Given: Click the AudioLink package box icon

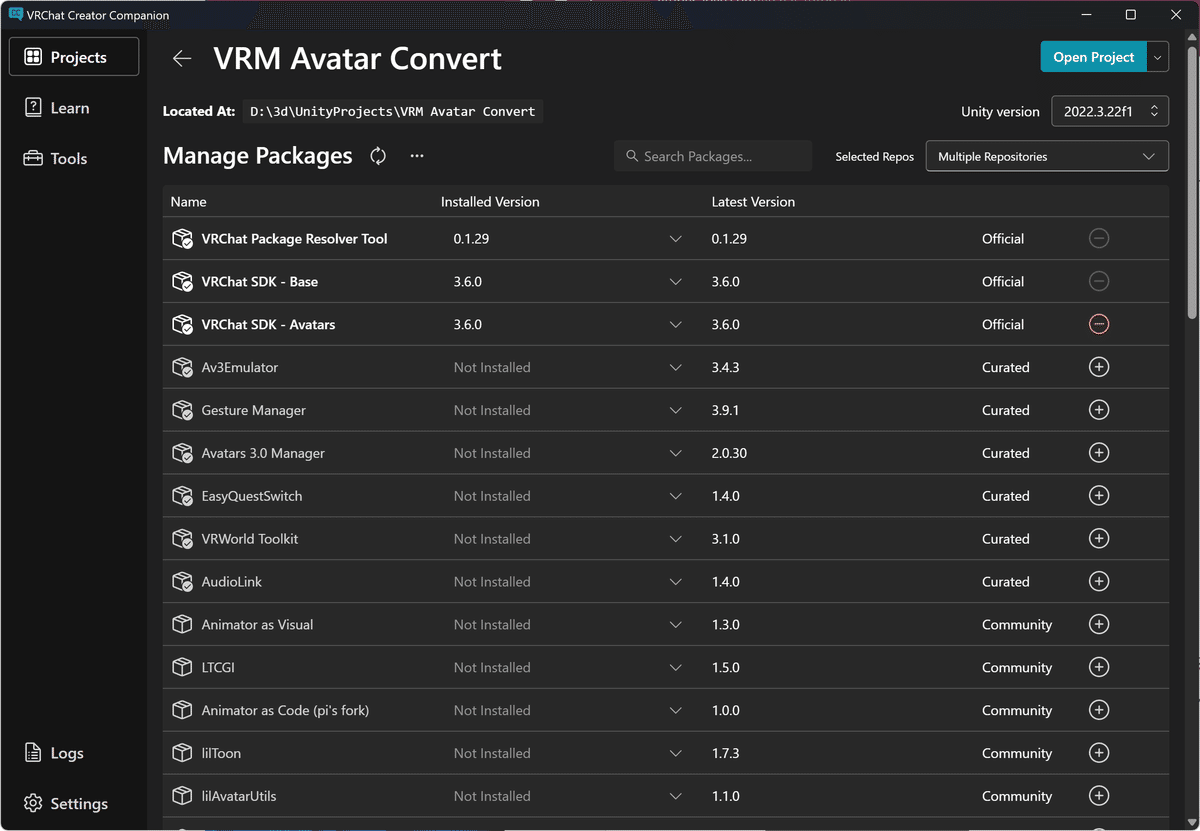Looking at the screenshot, I should pos(182,581).
